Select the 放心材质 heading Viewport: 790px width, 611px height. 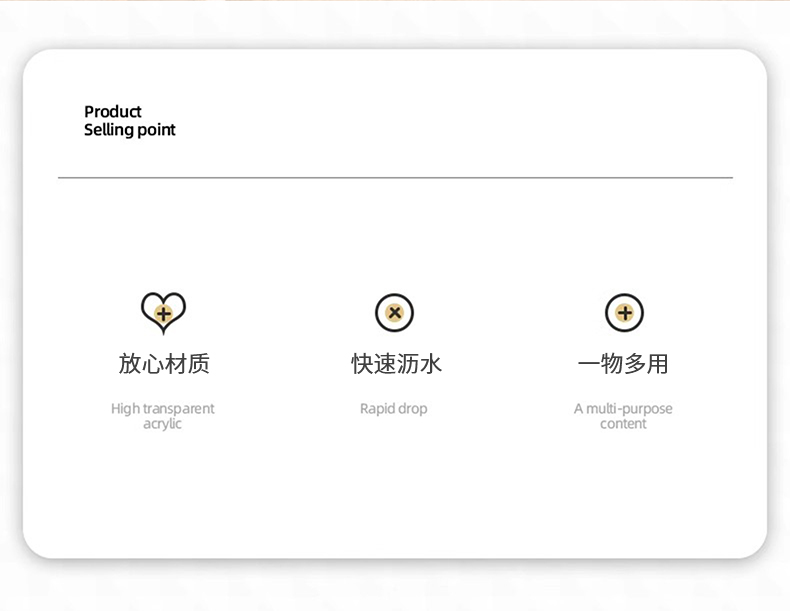(164, 364)
